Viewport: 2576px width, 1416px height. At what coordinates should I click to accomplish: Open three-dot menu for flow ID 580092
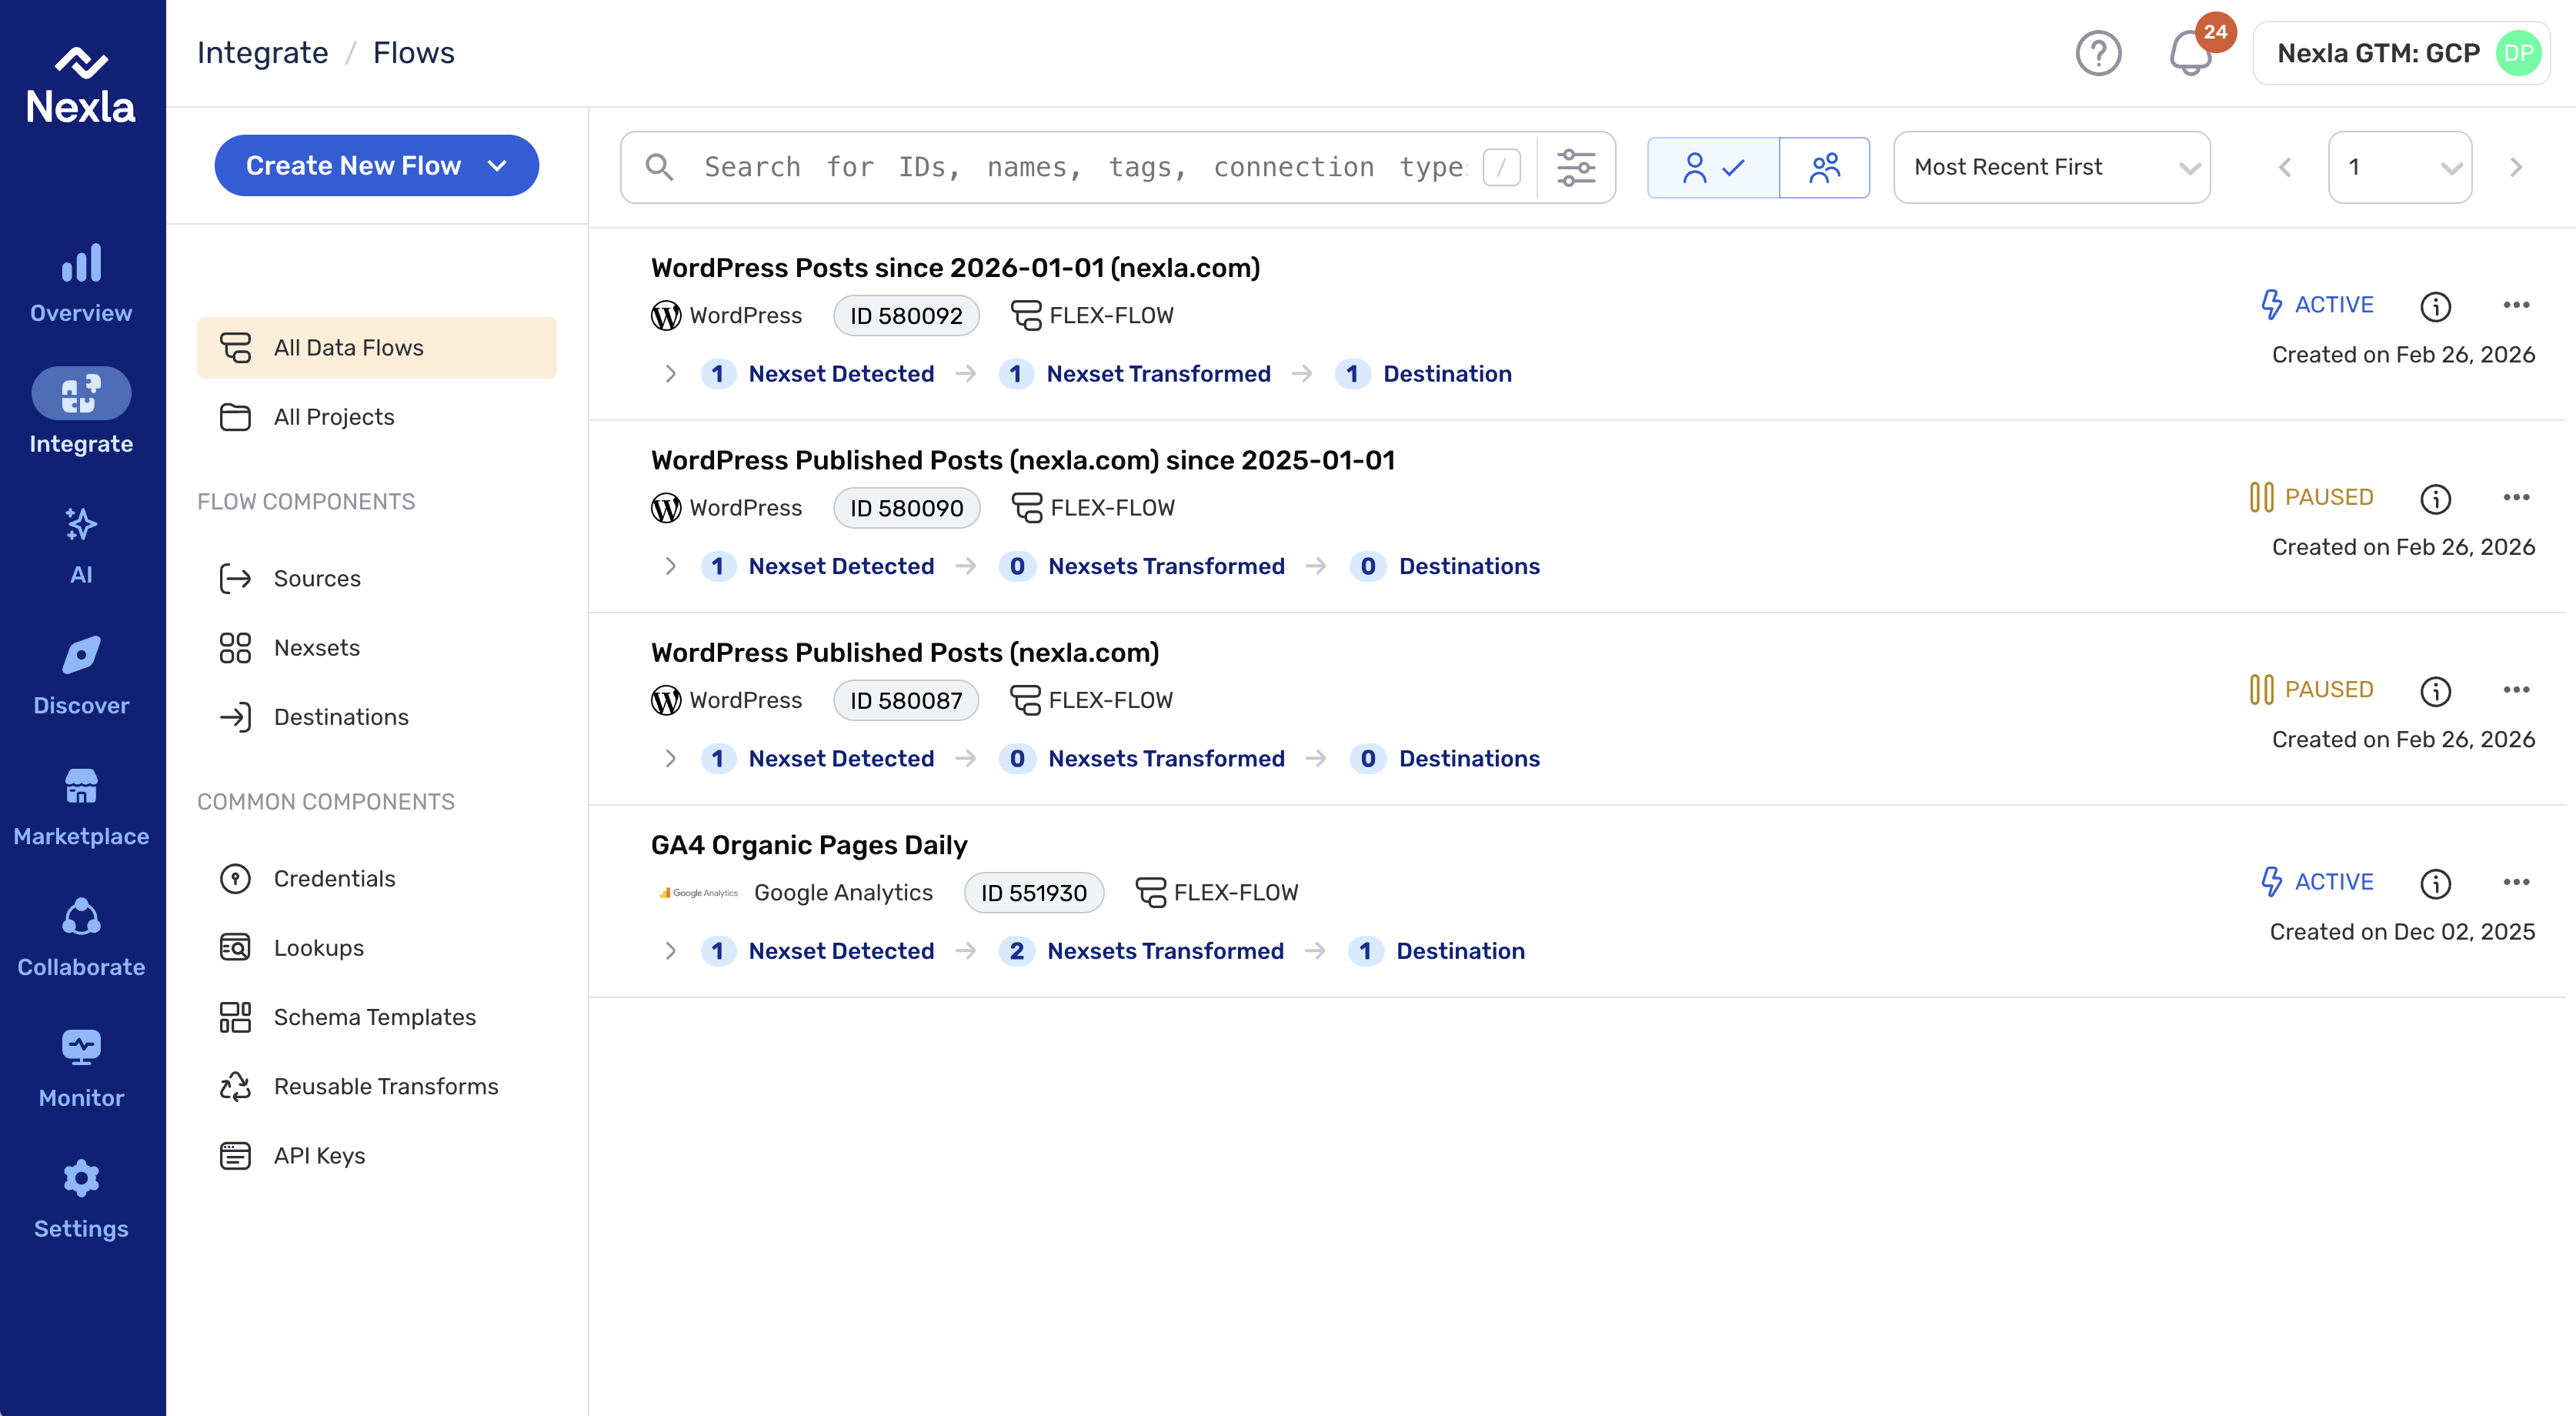(2516, 305)
